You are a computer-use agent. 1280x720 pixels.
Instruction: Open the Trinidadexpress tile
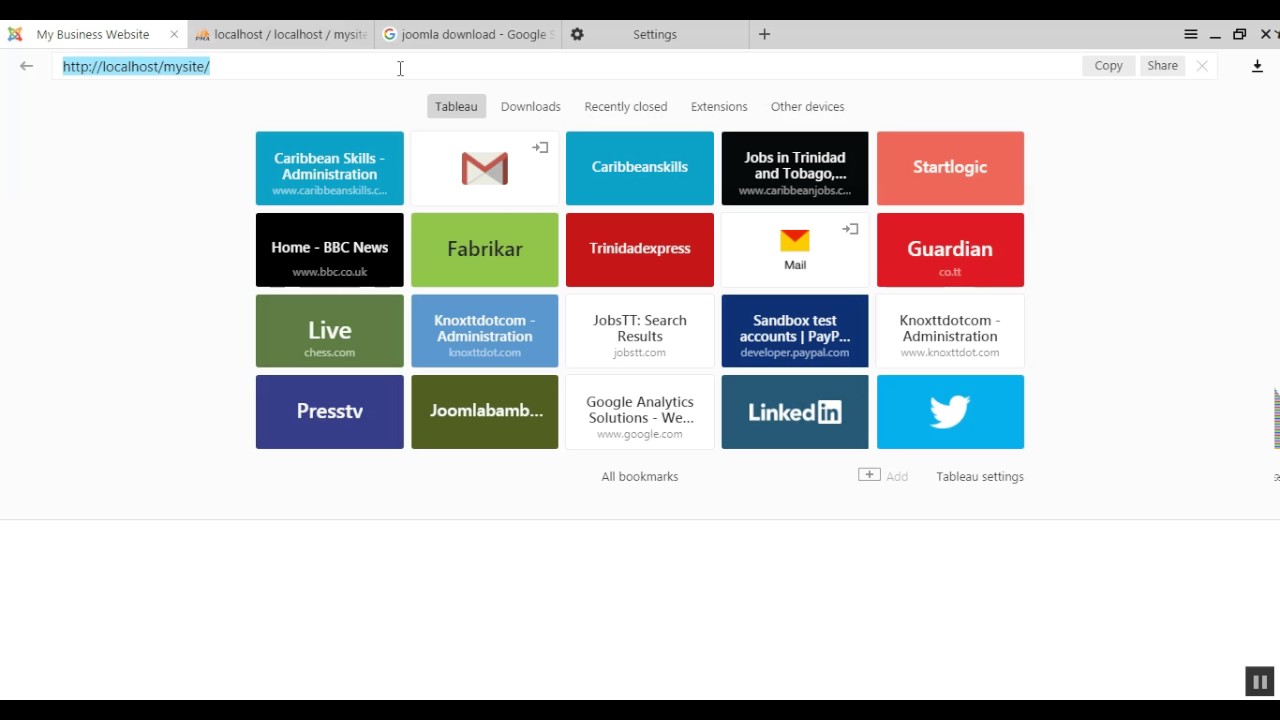pos(640,250)
